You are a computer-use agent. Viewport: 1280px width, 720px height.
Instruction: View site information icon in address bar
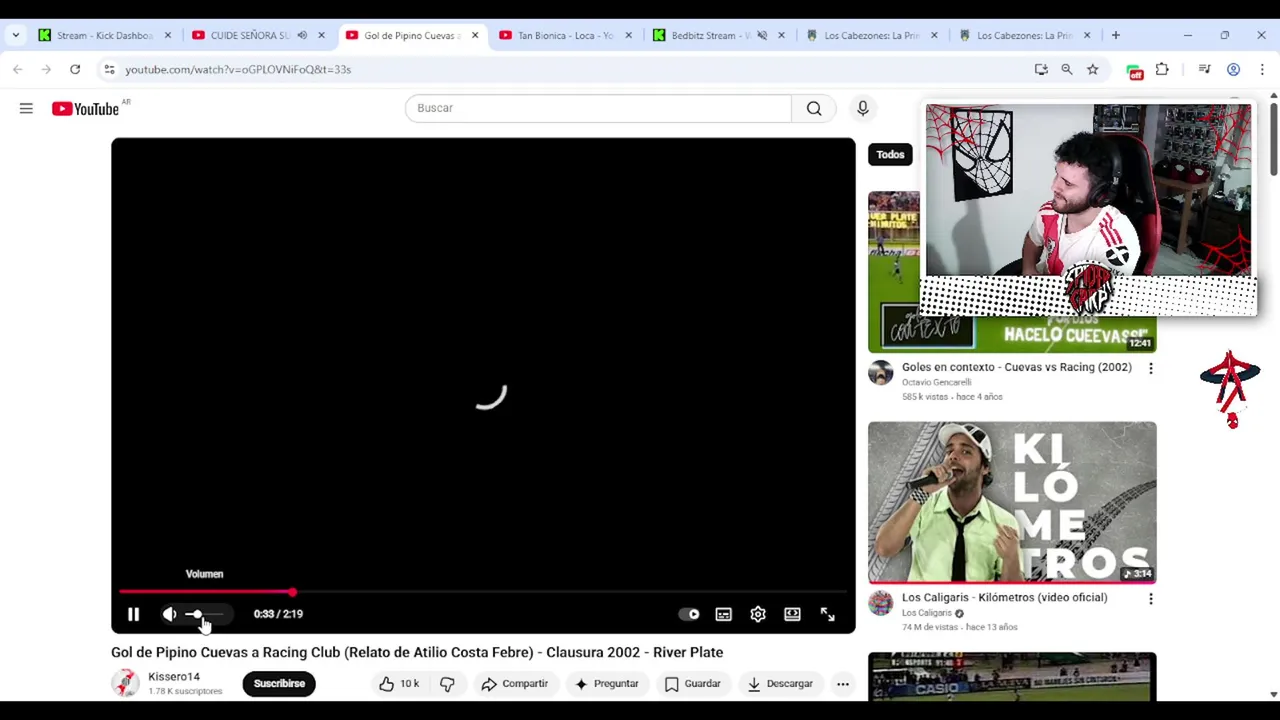tap(109, 69)
